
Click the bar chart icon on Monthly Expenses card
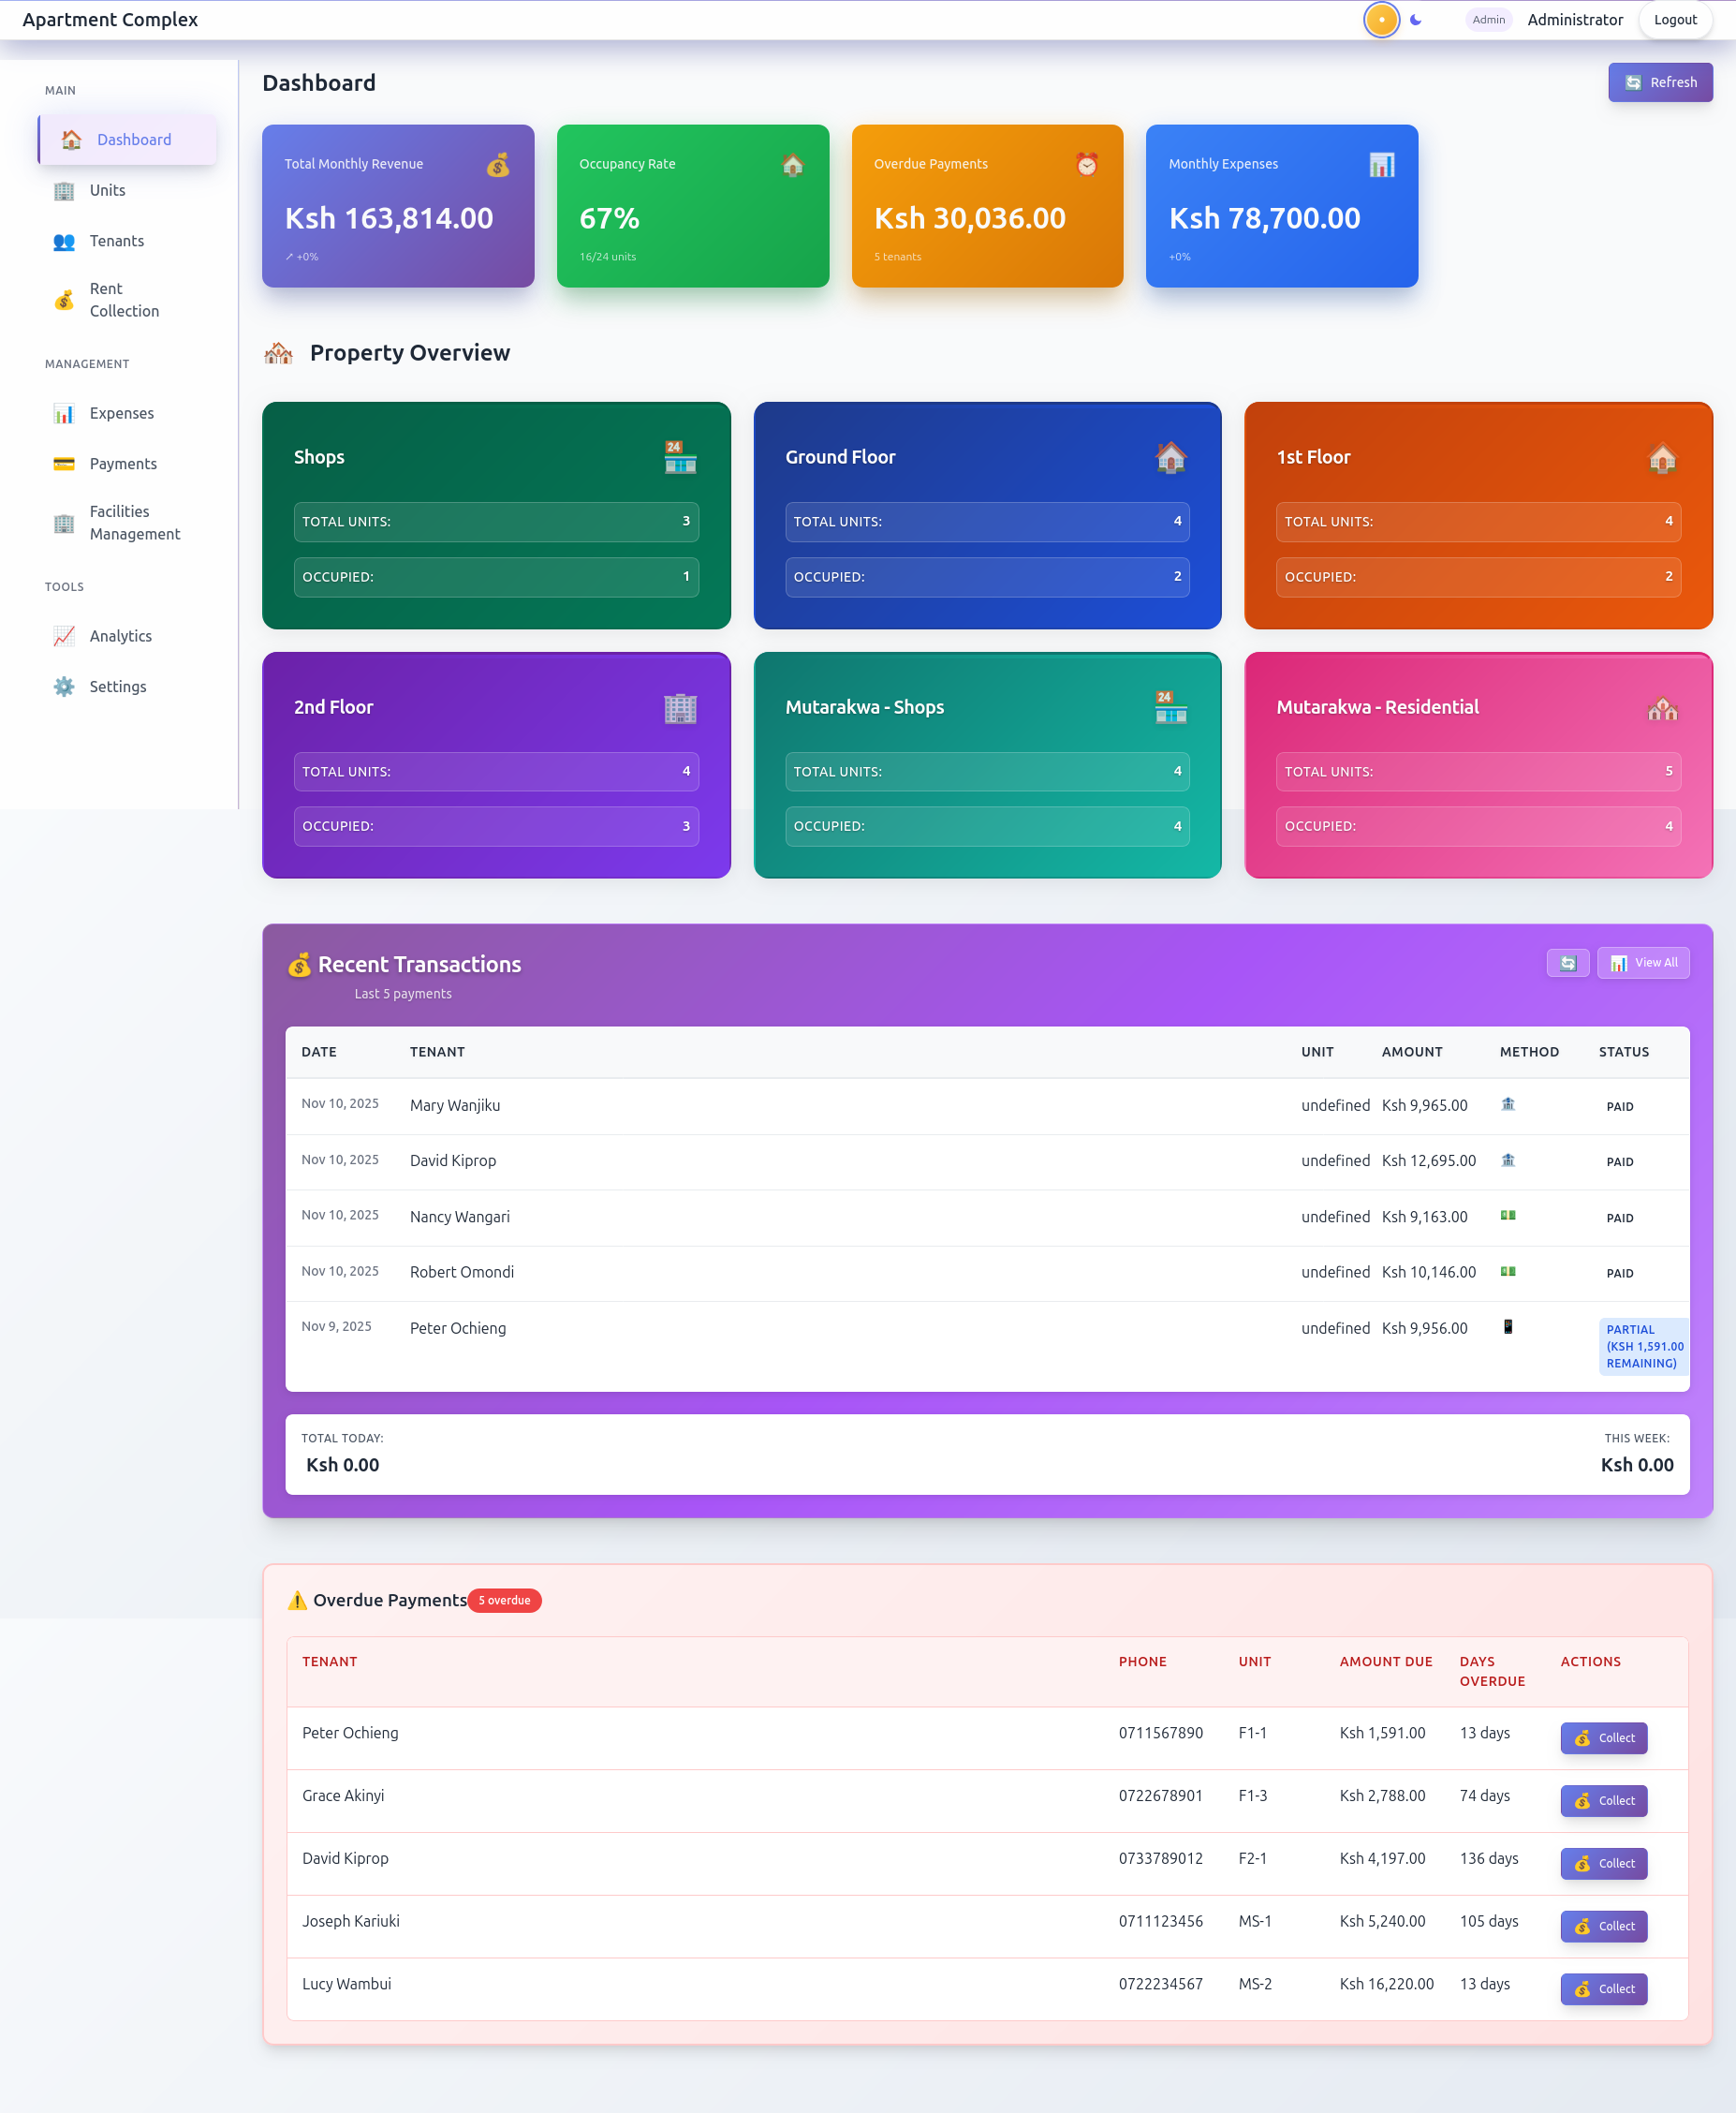click(x=1381, y=162)
